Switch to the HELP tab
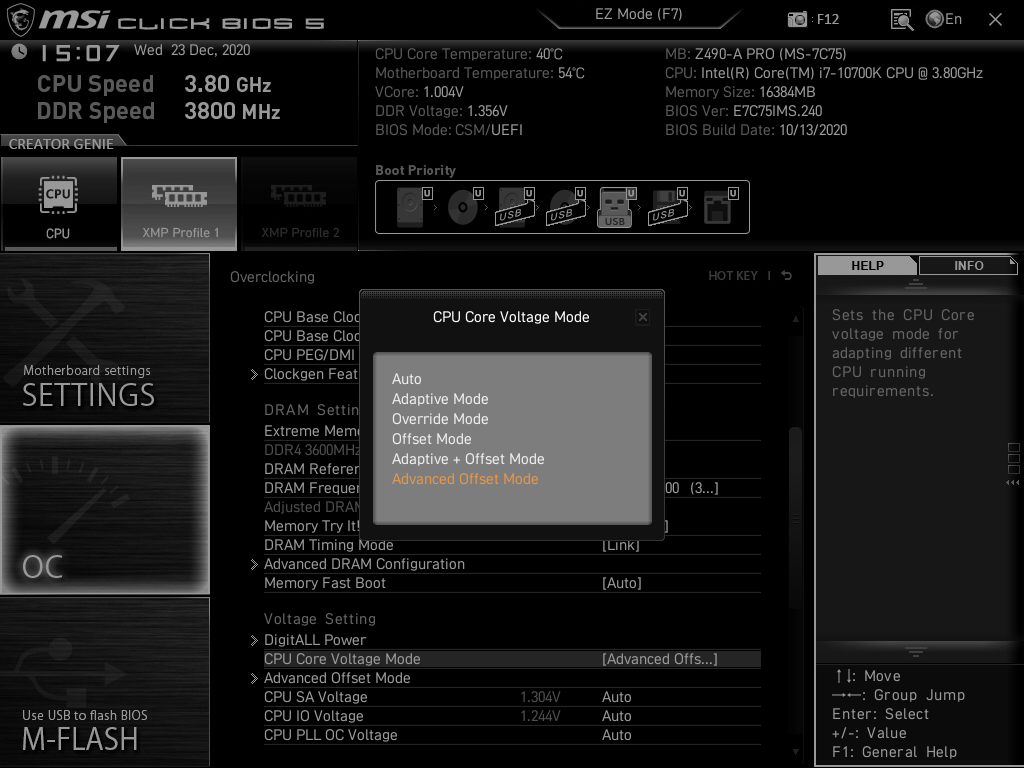 point(867,265)
